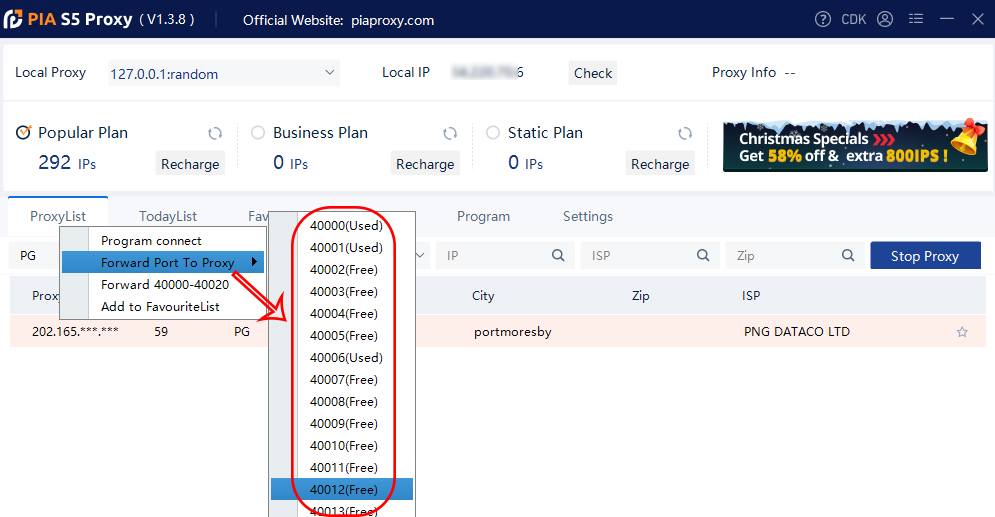995x517 pixels.
Task: Choose Program connect from context menu
Action: 163,240
